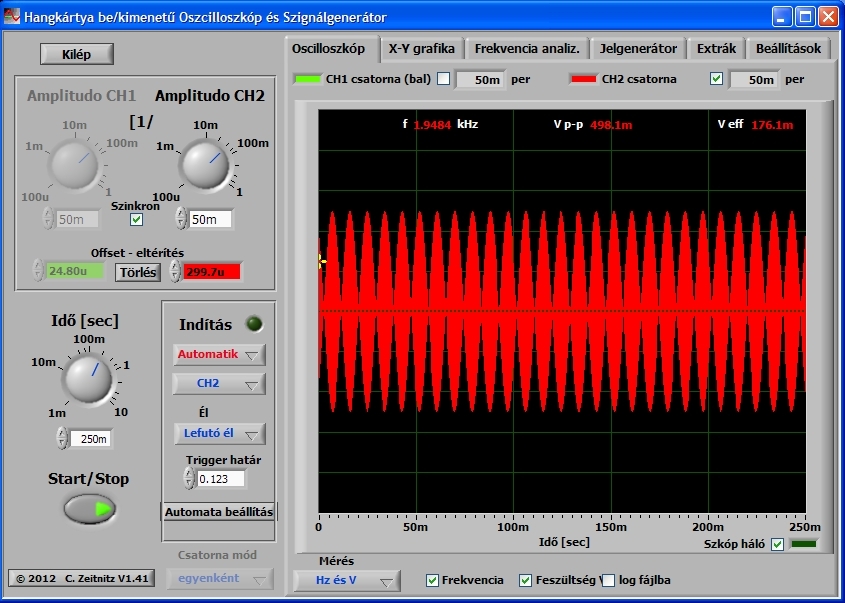The image size is (845, 603).
Task: Enable the CH1 csatorna checkbox
Action: coord(444,79)
